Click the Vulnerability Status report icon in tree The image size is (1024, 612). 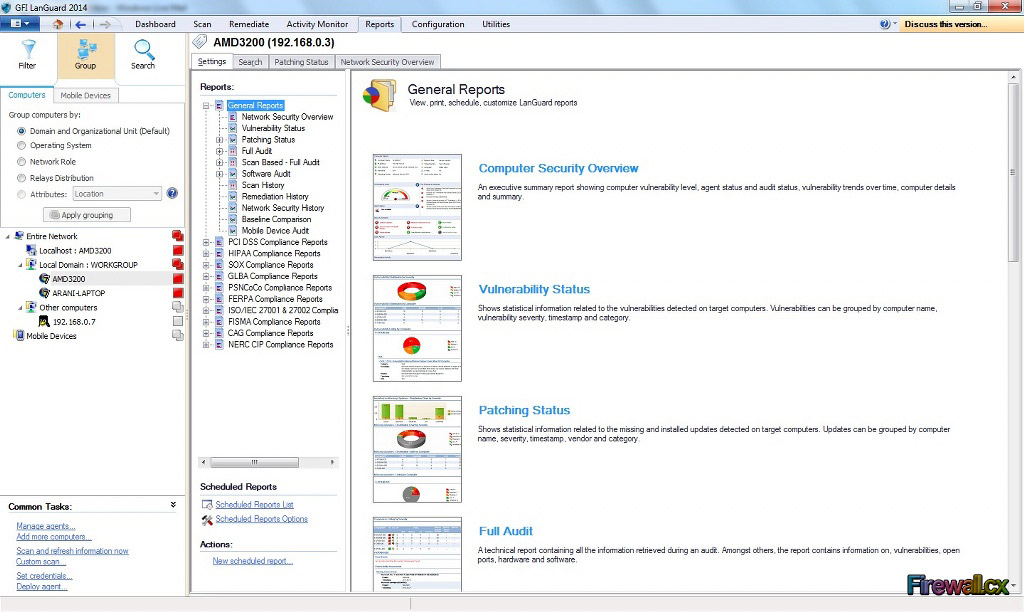232,128
